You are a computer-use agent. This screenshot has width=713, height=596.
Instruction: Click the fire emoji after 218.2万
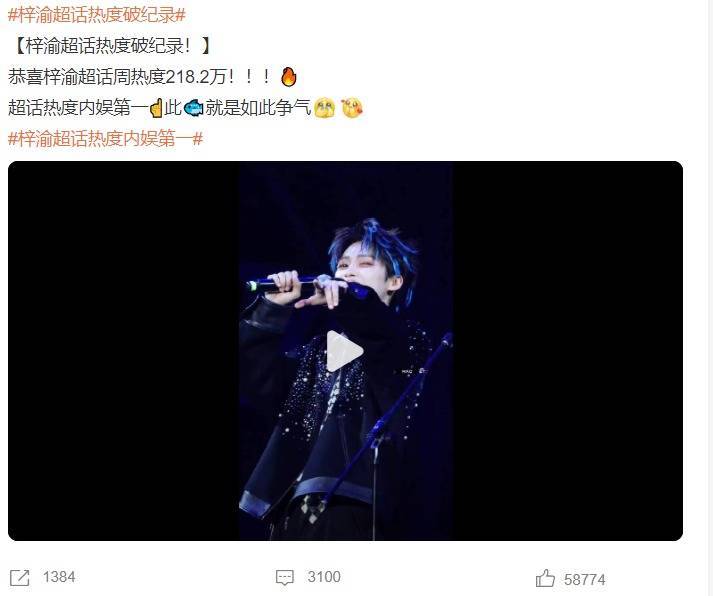(288, 77)
